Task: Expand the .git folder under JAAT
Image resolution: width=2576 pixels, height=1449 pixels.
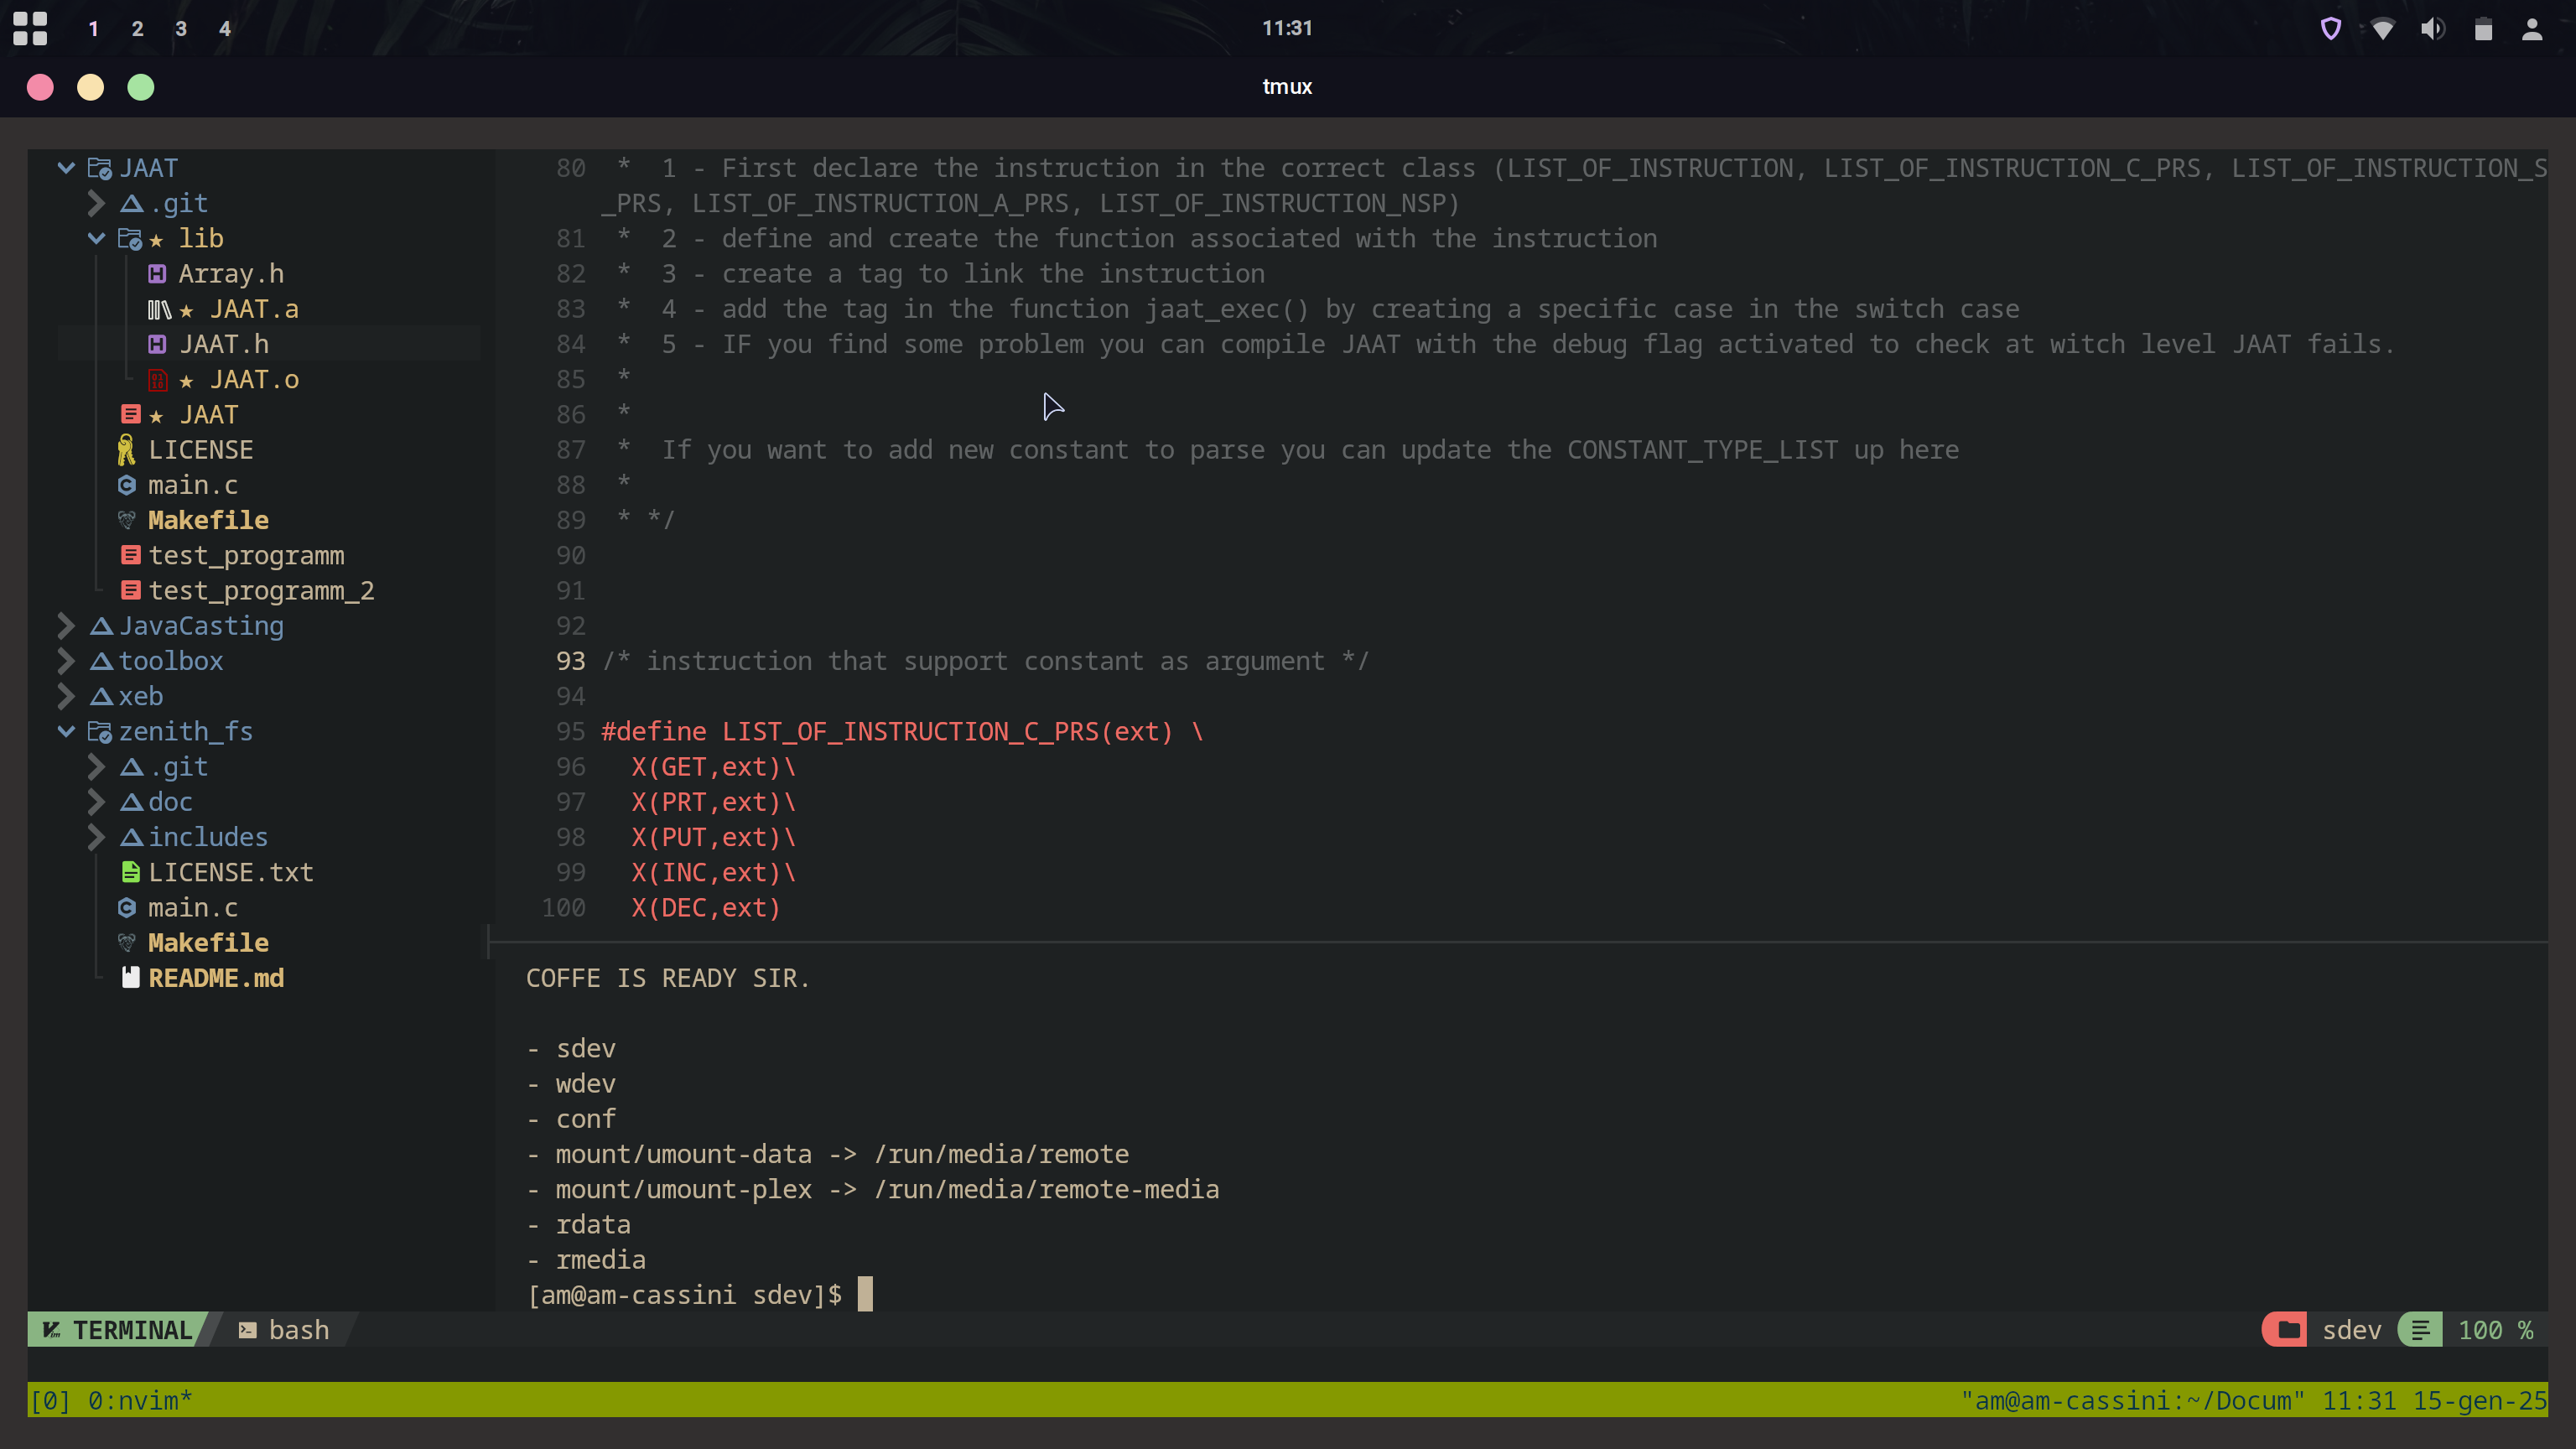Action: coord(96,203)
